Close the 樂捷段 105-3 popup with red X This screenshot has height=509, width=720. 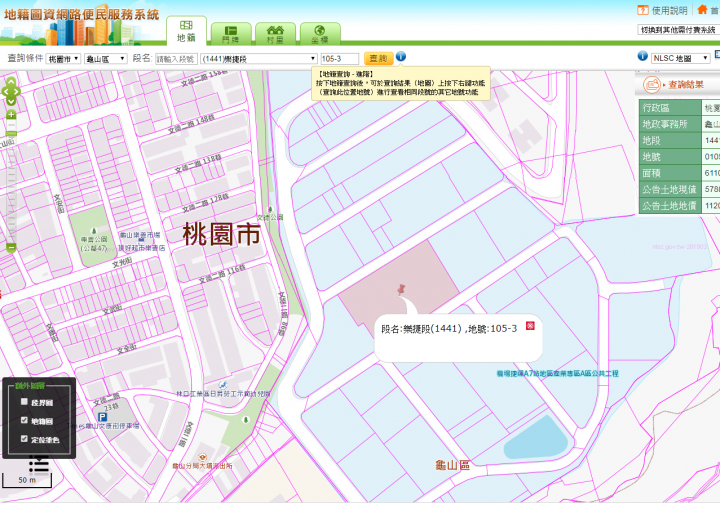[530, 326]
